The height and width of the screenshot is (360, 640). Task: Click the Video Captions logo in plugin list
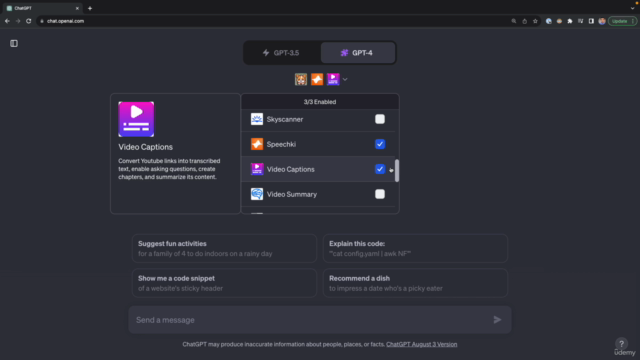click(x=257, y=169)
